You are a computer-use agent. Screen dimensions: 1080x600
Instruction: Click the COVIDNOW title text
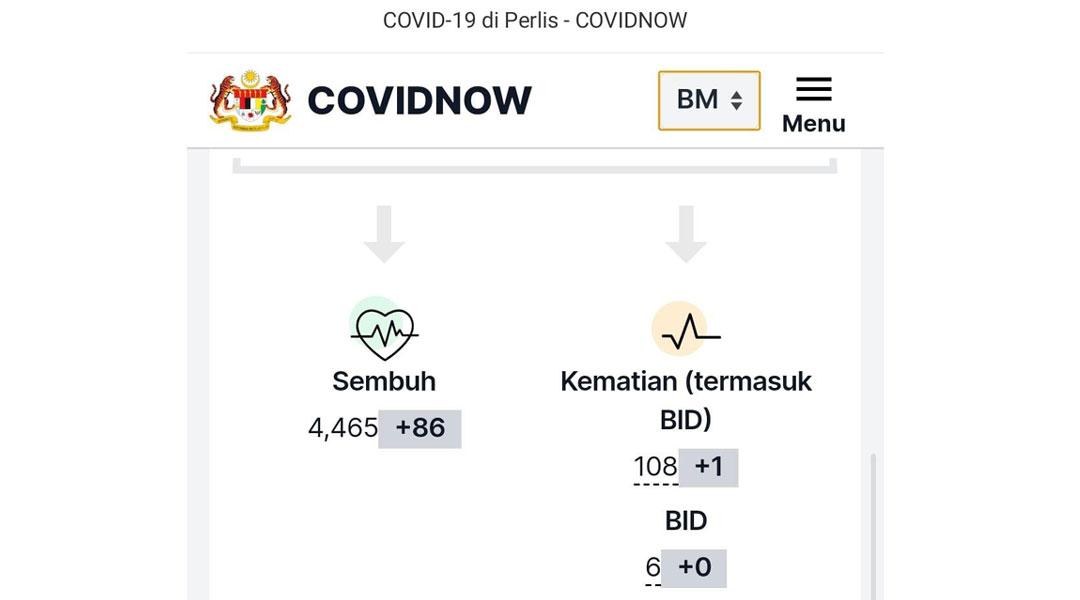(x=419, y=101)
